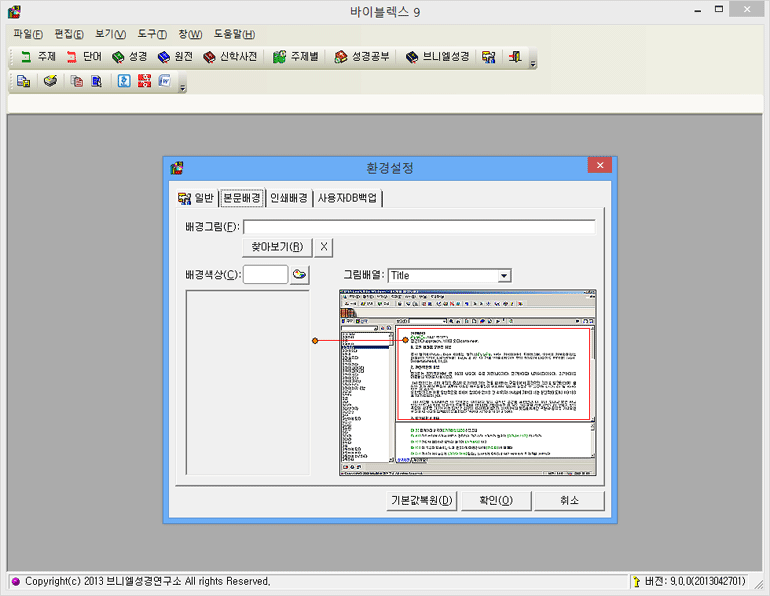Click the 주제 toolbar icon
770x596 pixels.
[38, 57]
